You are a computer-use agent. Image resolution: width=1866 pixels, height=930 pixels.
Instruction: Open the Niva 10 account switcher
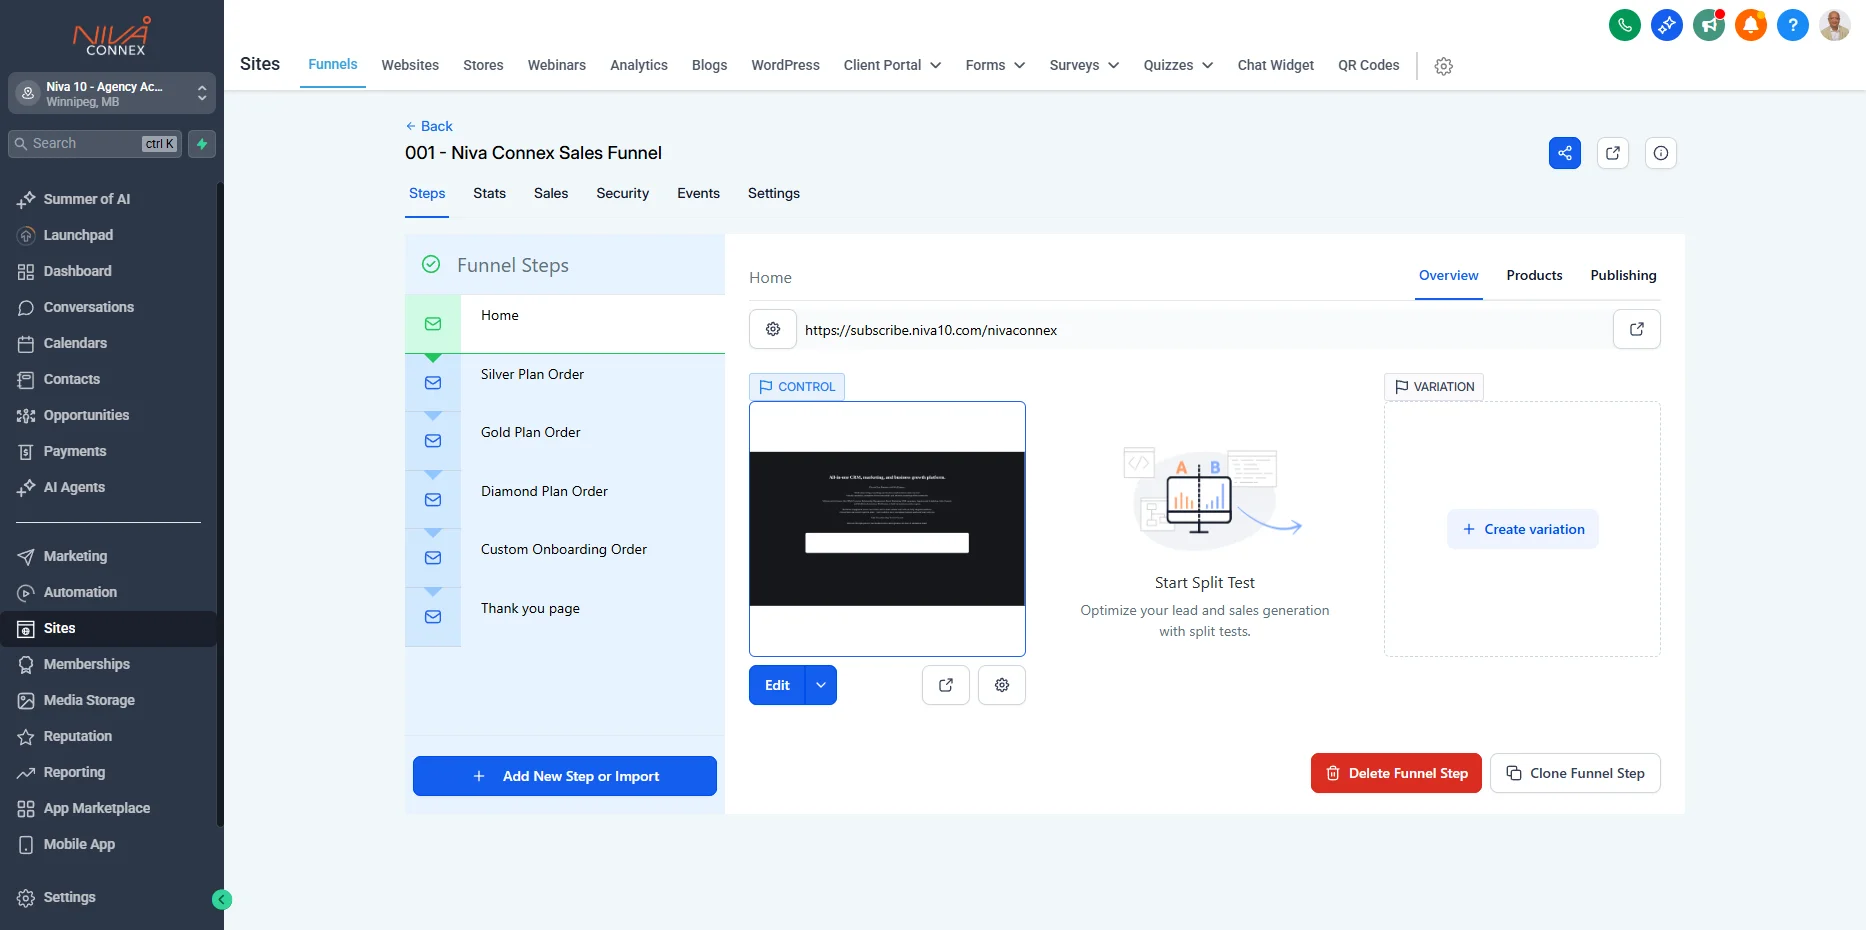(x=112, y=94)
